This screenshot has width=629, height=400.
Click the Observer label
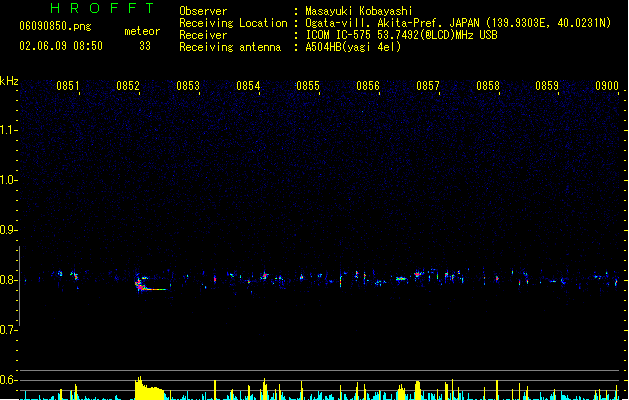tap(203, 11)
